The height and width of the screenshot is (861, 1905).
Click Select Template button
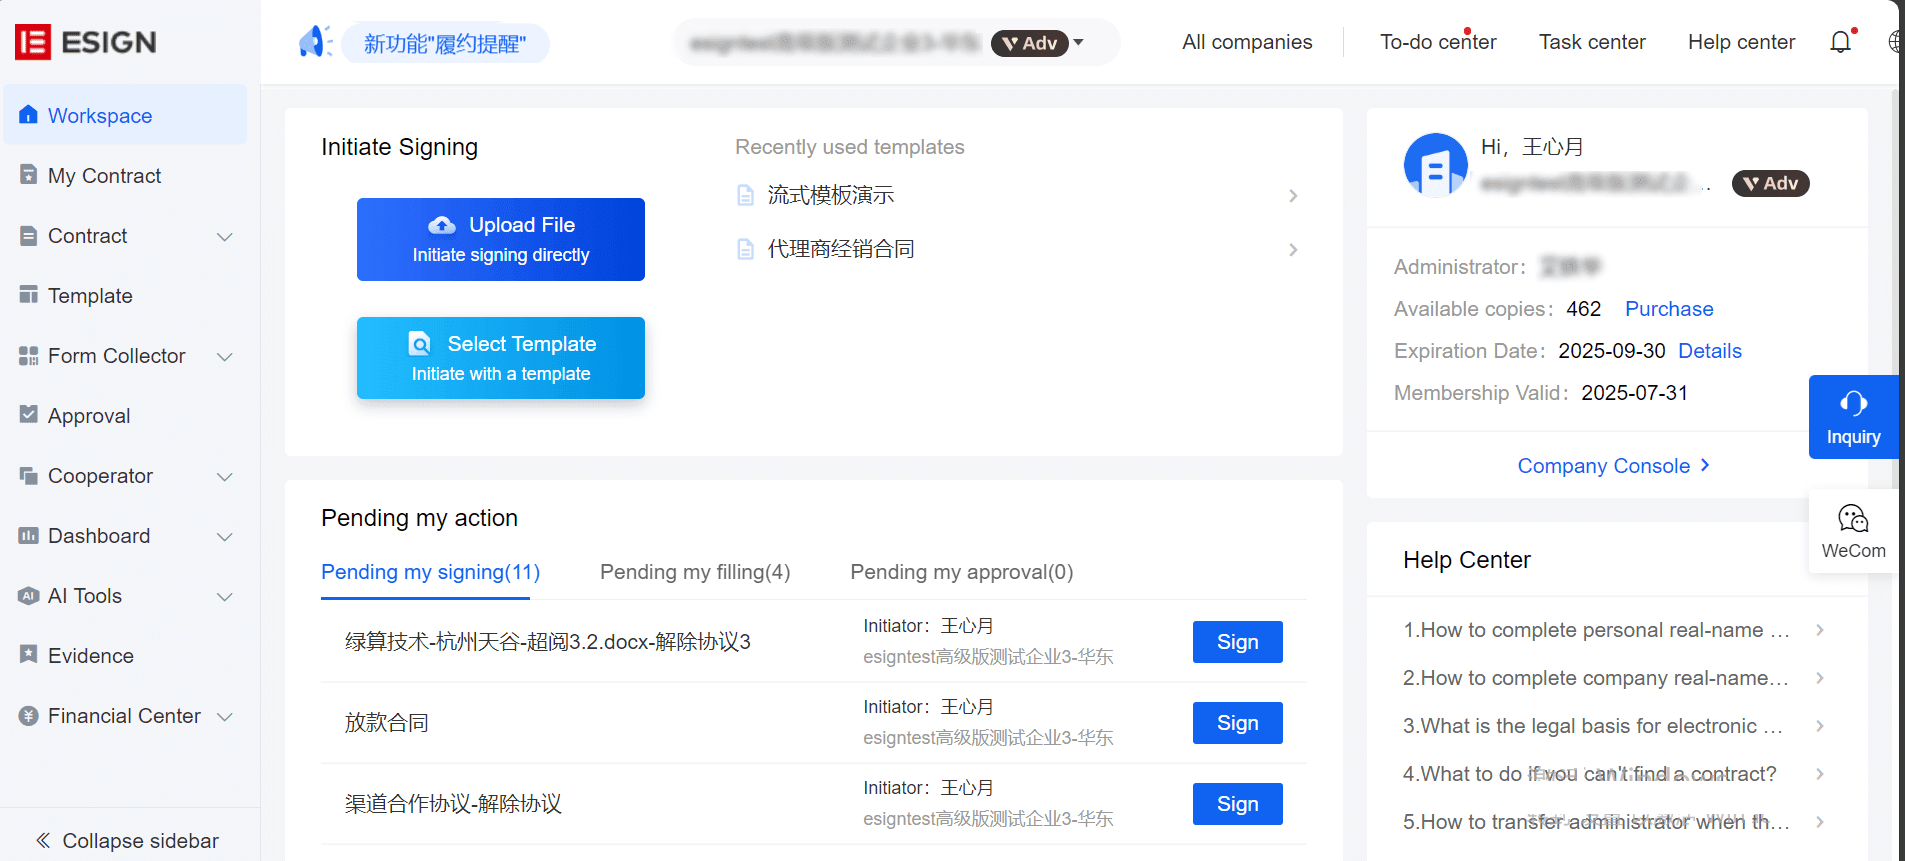(501, 358)
